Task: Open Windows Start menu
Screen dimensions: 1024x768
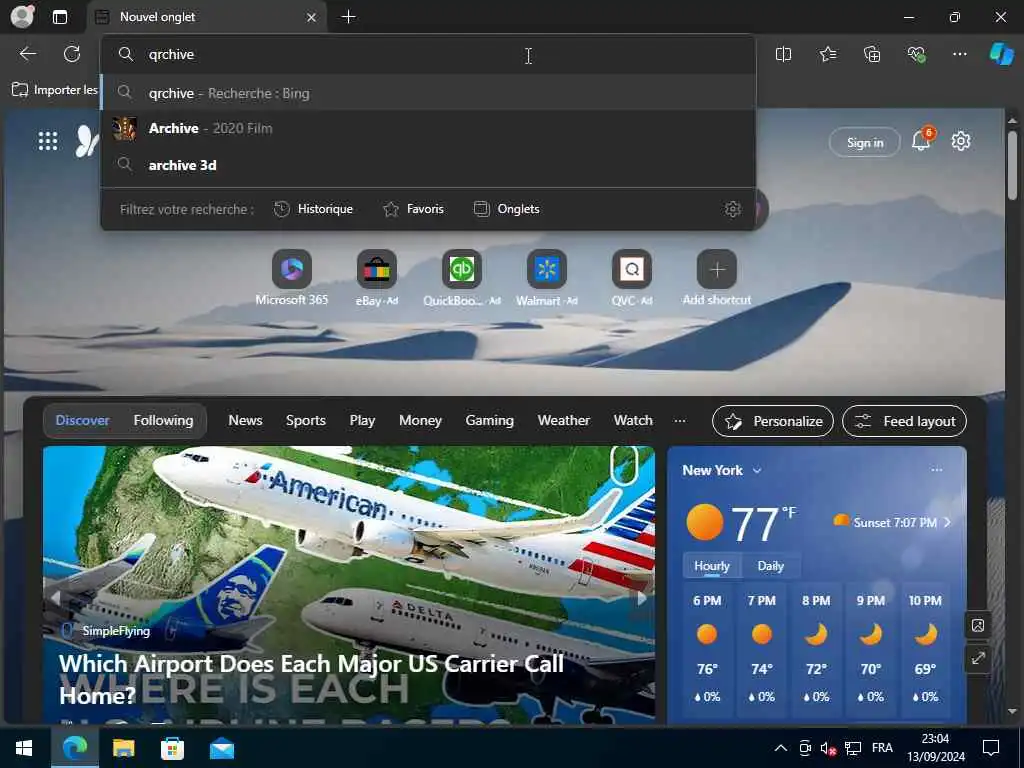Action: (24, 748)
